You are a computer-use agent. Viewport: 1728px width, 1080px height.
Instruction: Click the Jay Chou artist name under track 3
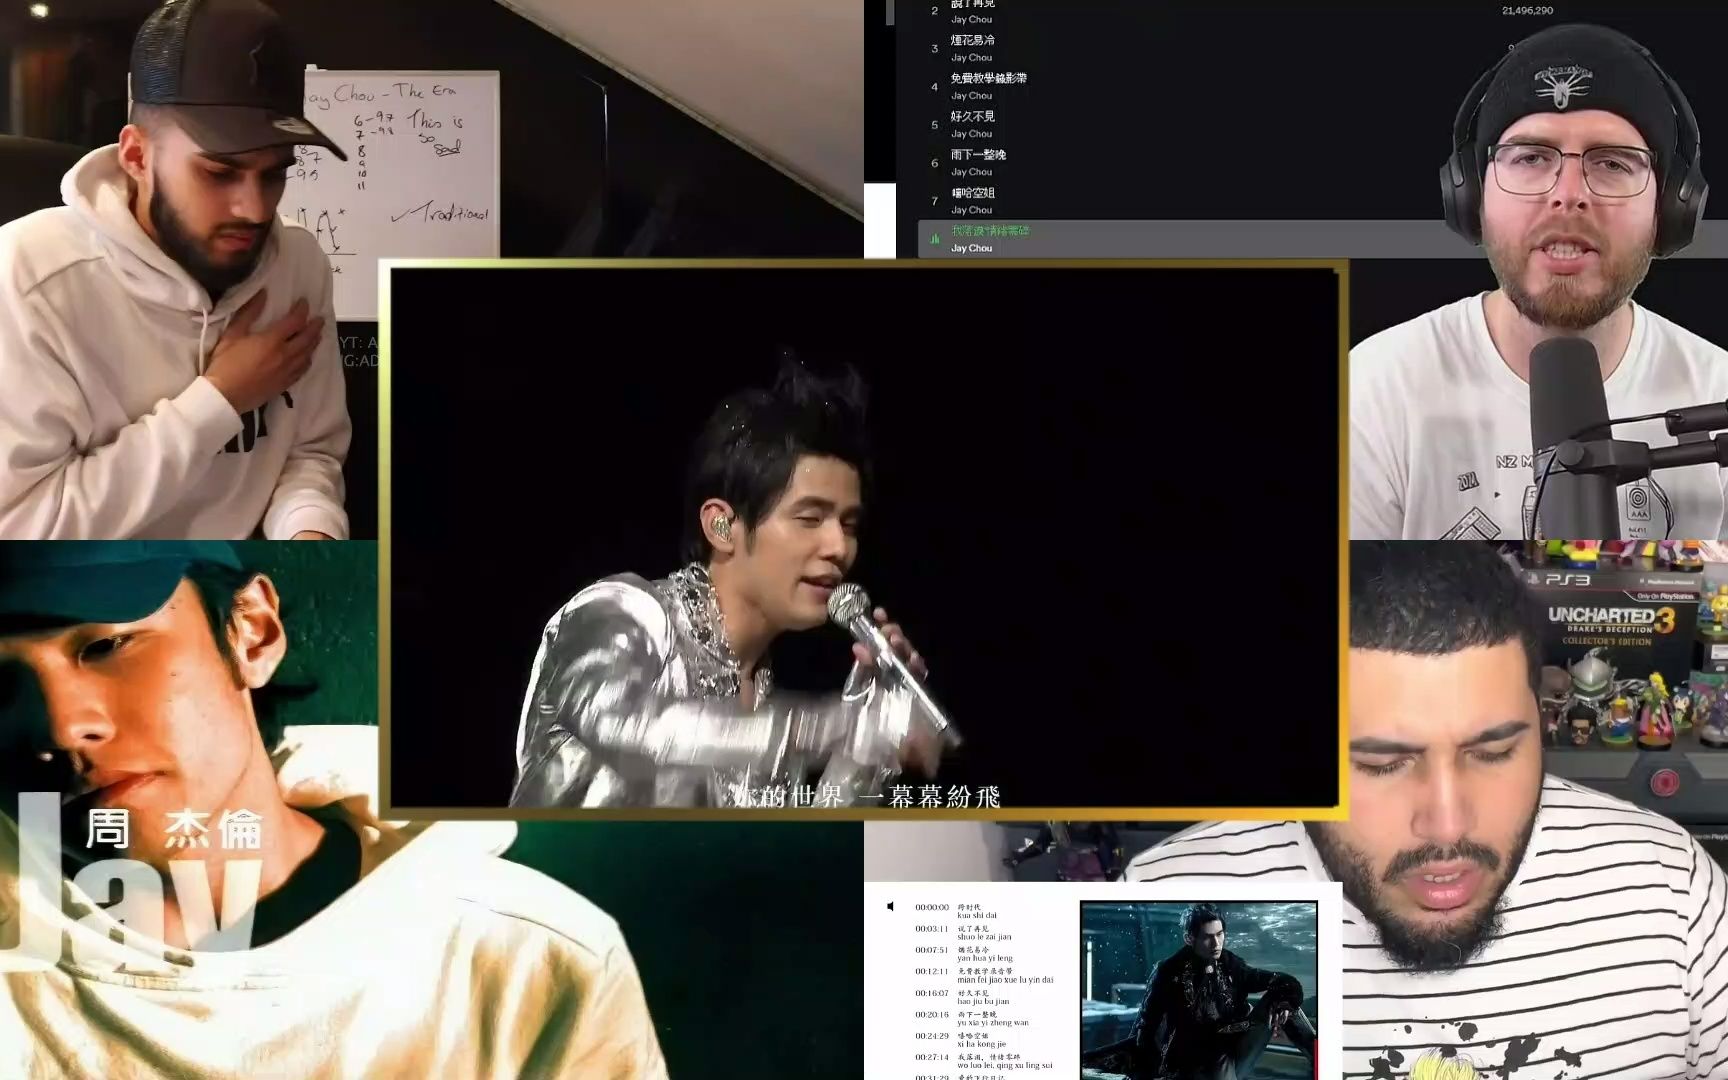pos(971,58)
